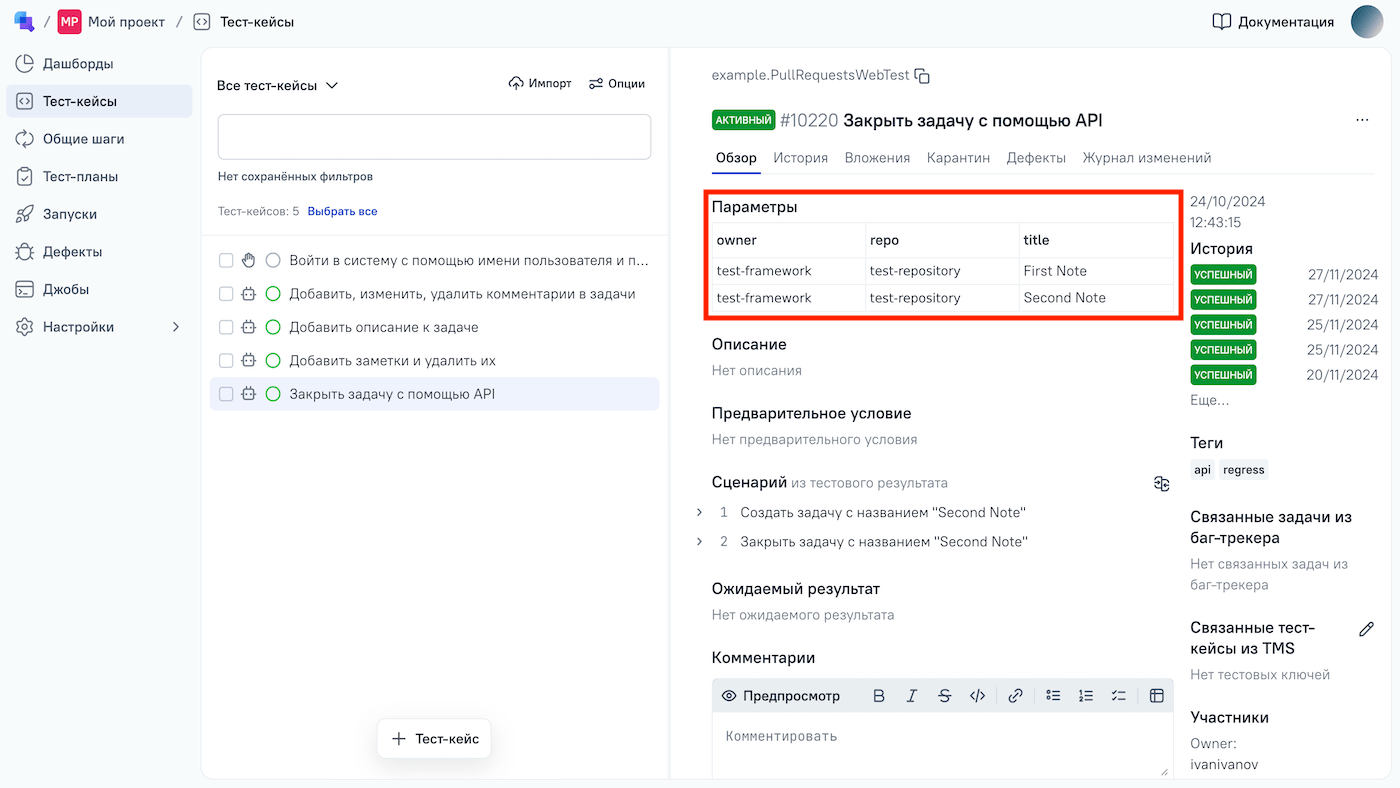Open the Запуски section in sidebar
The width and height of the screenshot is (1400, 788).
coord(69,214)
